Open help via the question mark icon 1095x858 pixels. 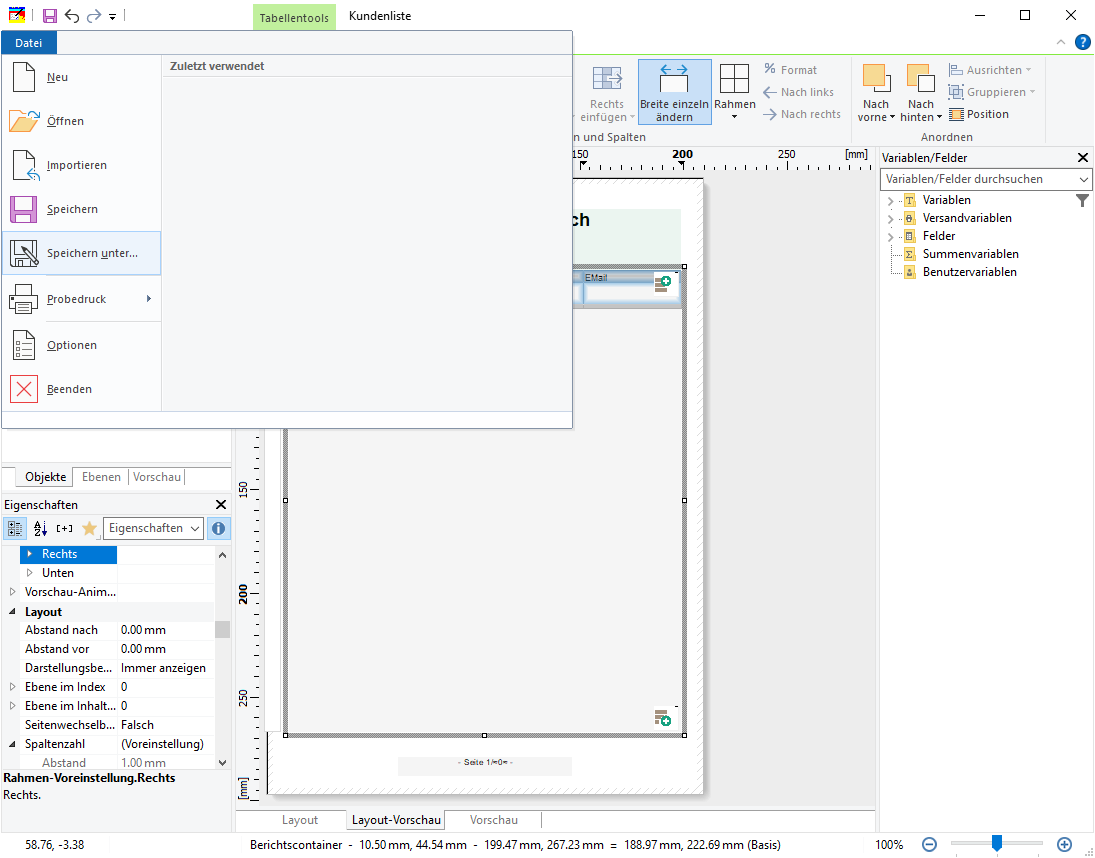[1082, 43]
